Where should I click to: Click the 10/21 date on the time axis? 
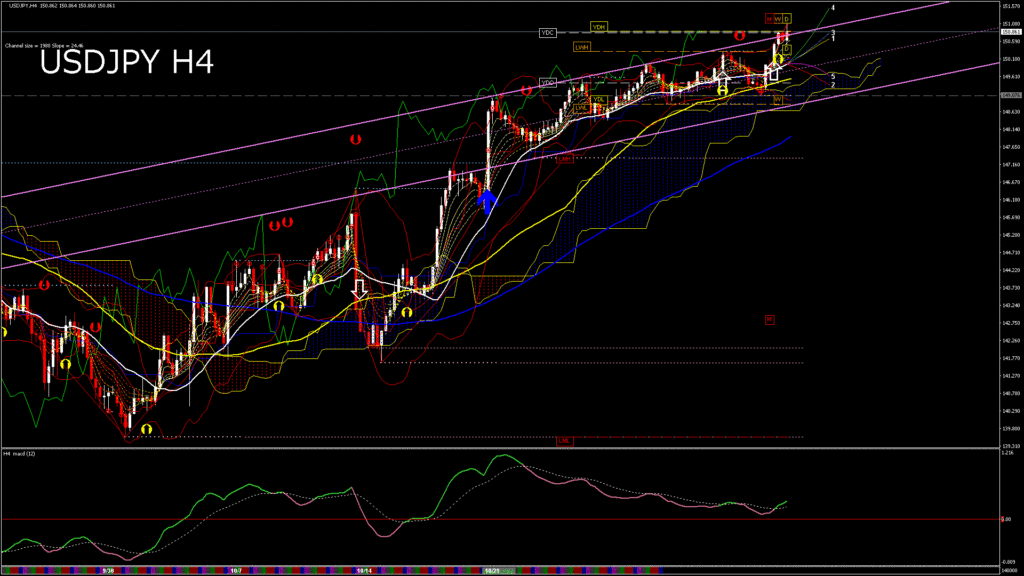tap(492, 571)
